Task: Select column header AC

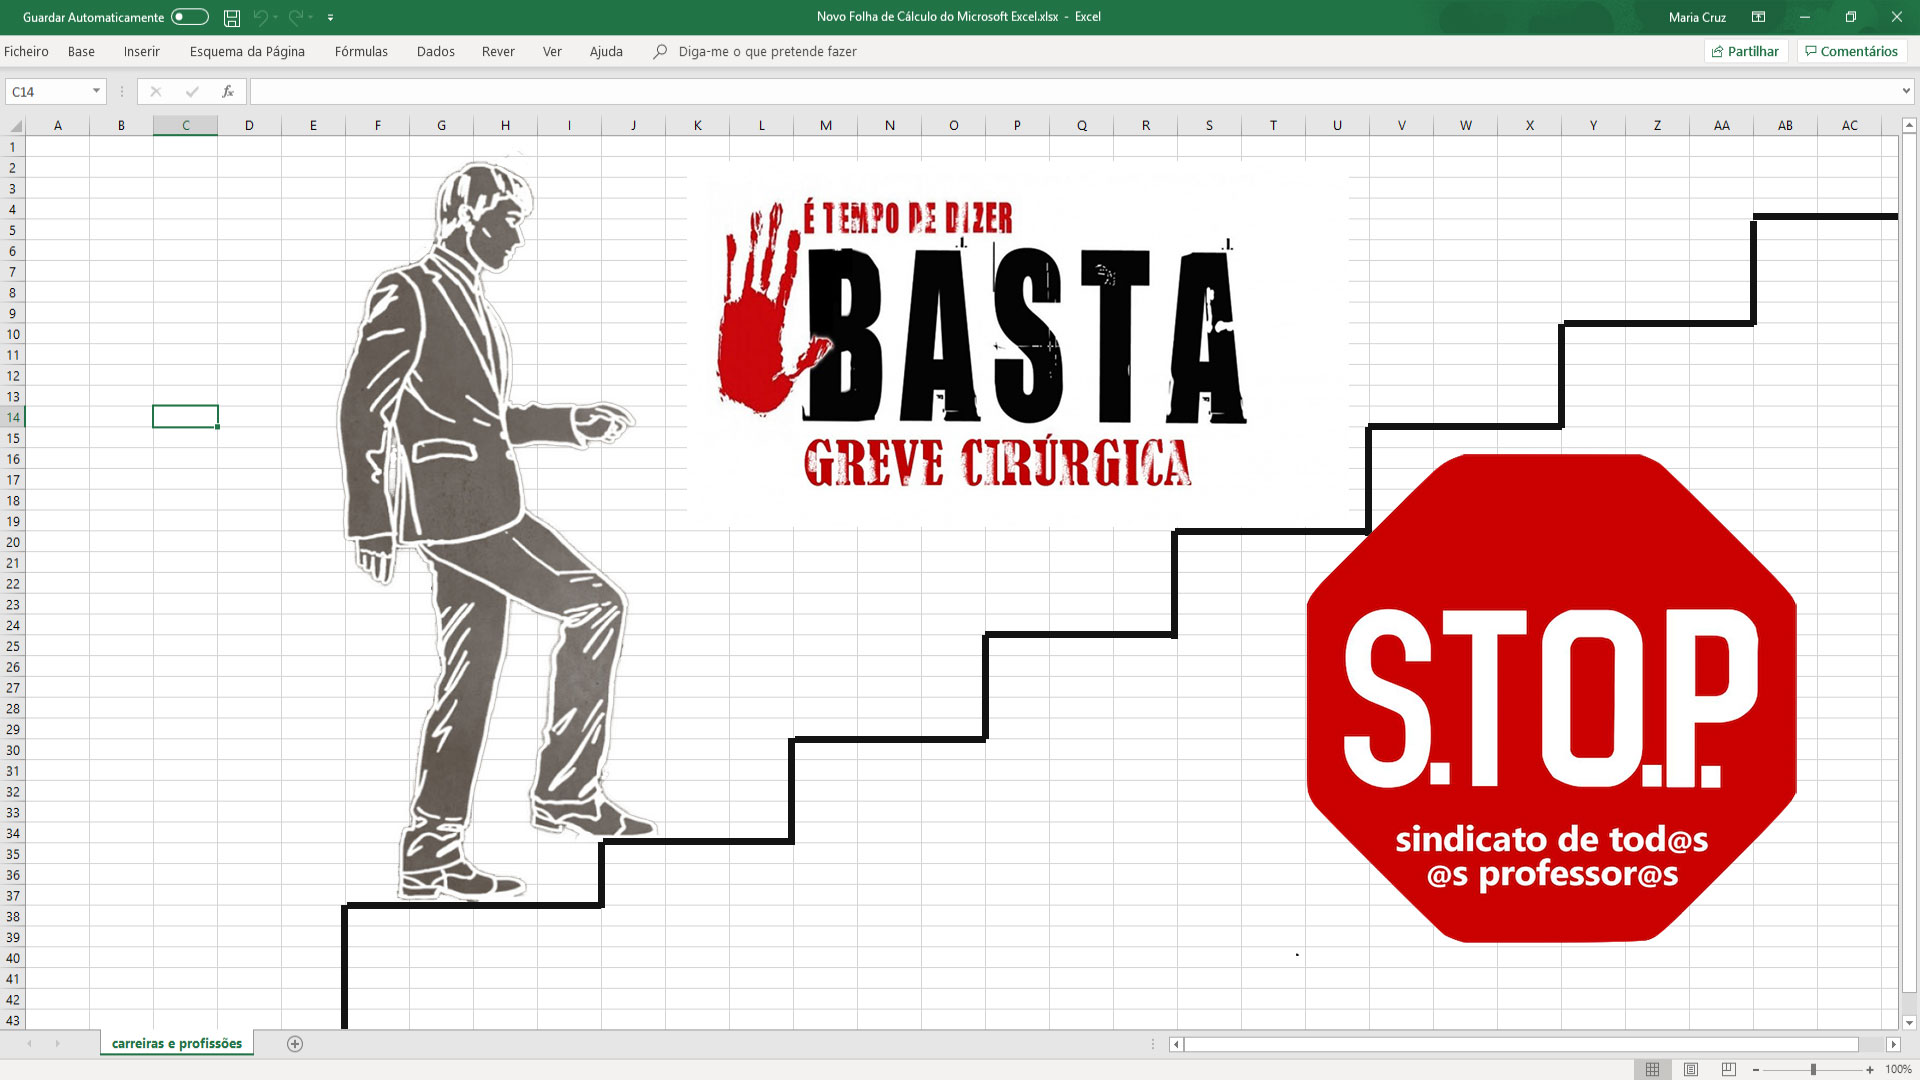Action: (1849, 125)
